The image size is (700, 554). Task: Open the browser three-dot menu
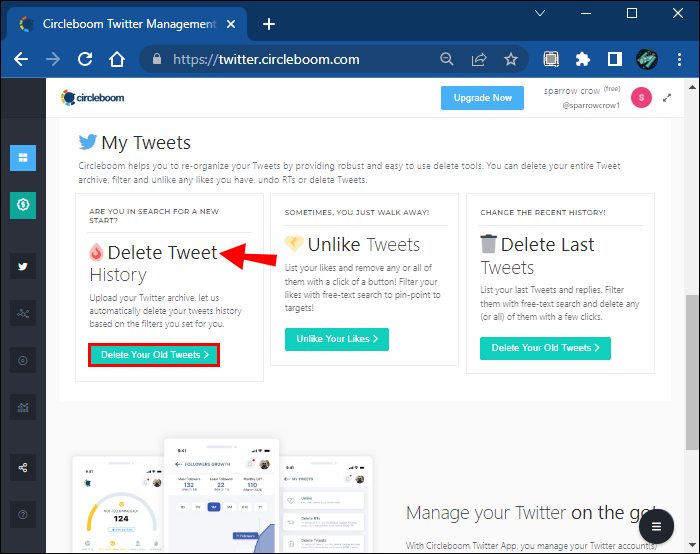point(679,59)
